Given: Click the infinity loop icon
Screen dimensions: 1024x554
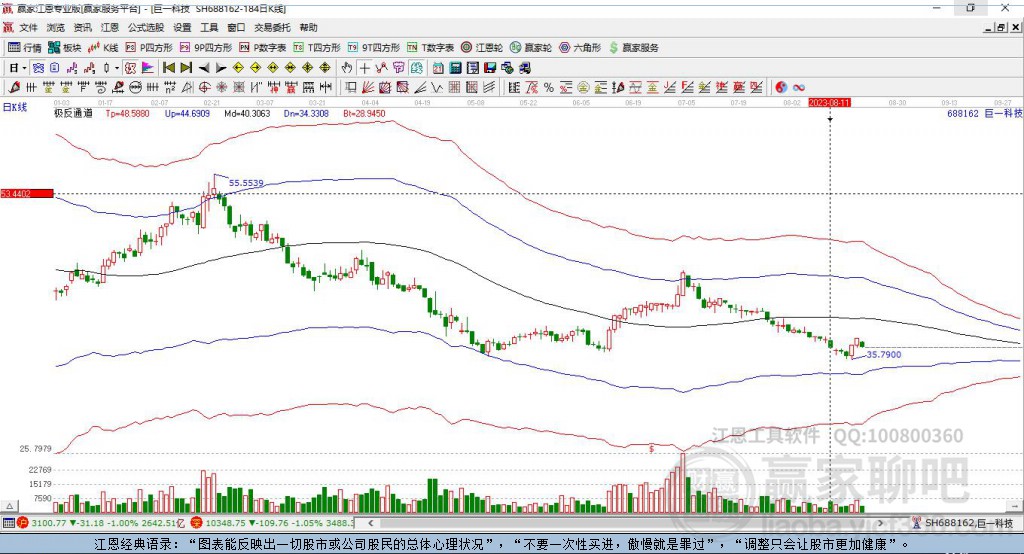Looking at the screenshot, I should point(798,87).
